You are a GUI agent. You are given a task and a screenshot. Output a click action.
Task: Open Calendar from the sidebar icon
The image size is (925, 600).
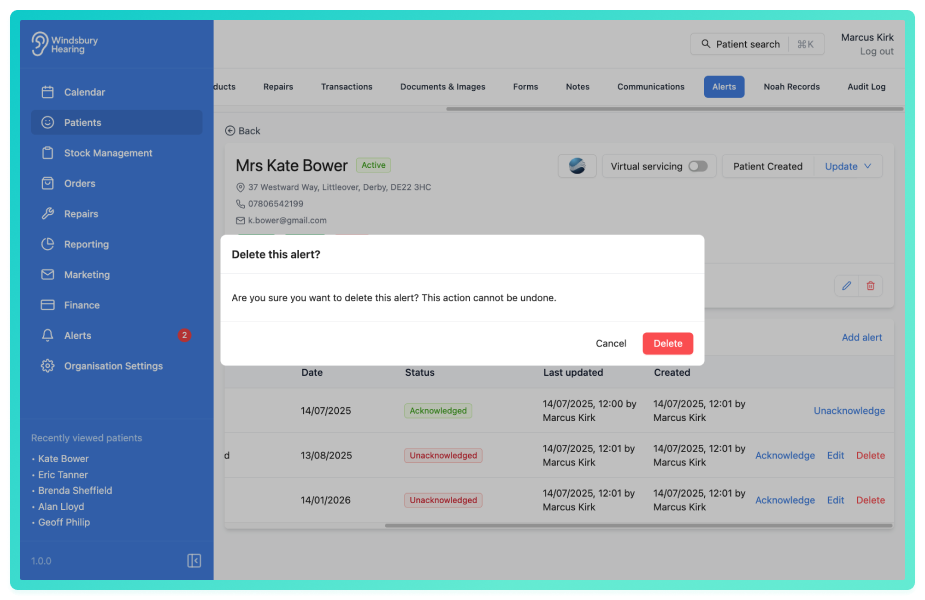tap(48, 92)
